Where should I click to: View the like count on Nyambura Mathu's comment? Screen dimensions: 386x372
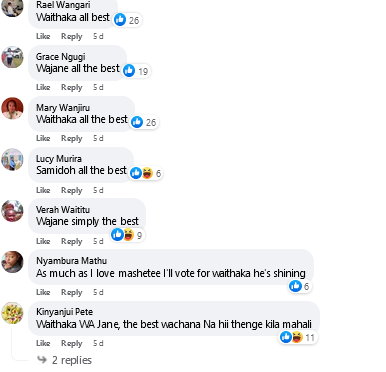(x=300, y=286)
